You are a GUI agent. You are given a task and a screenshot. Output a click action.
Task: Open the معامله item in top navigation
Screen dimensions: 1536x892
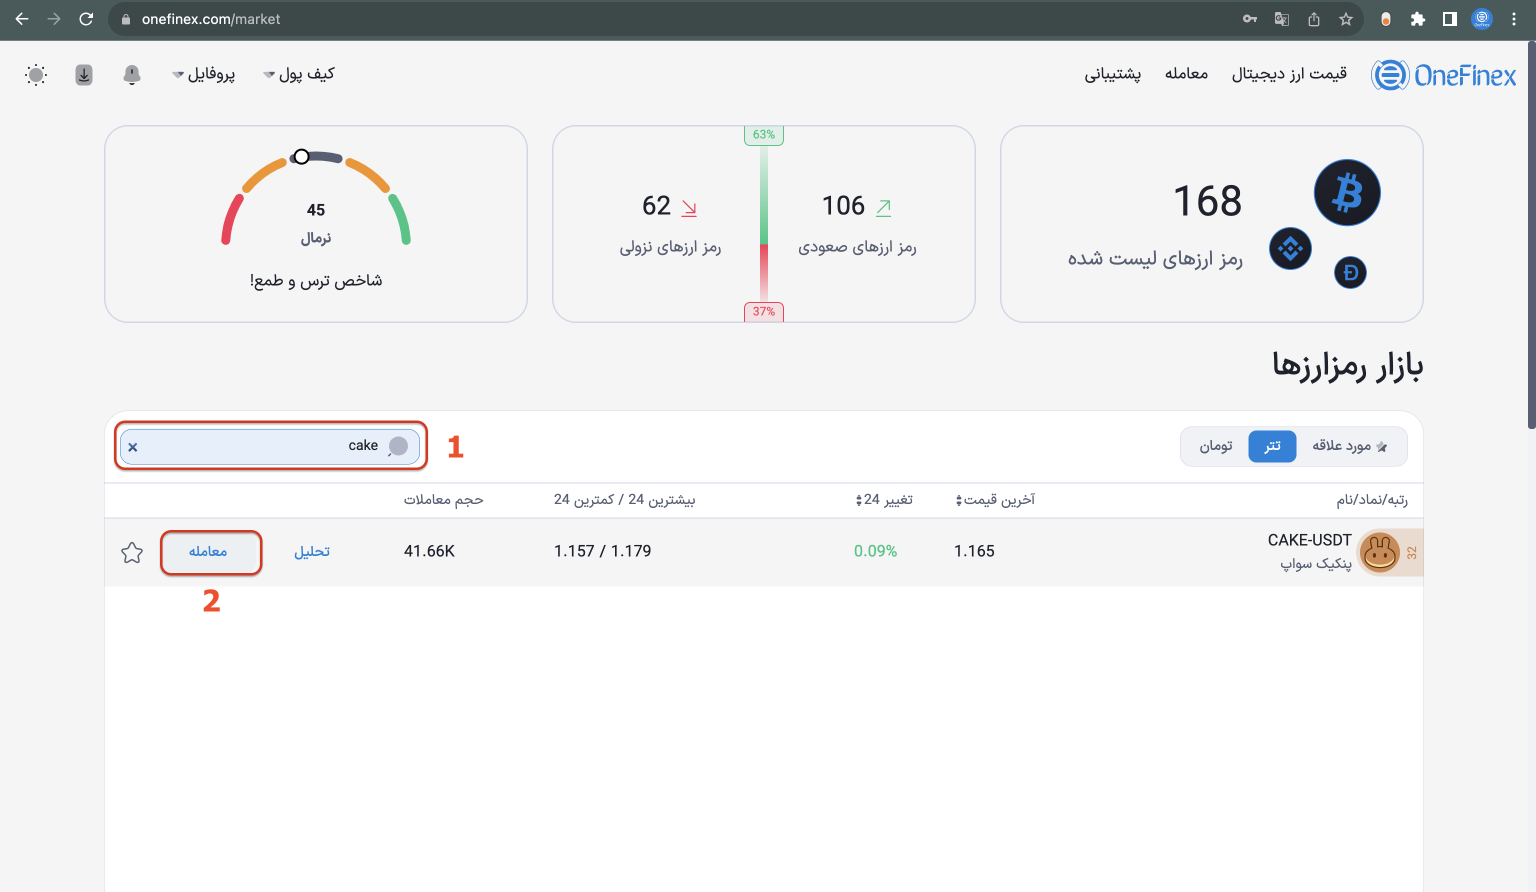[1186, 74]
